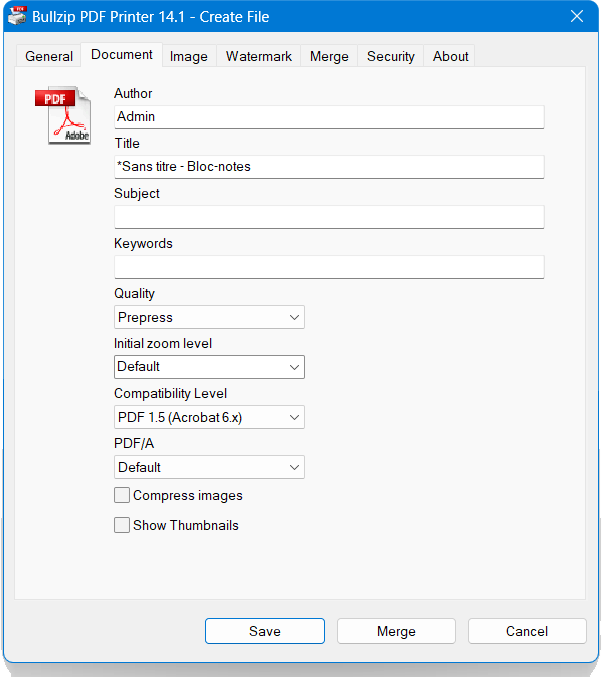Image resolution: width=602 pixels, height=677 pixels.
Task: Expand the Initial zoom level dropdown
Action: 209,367
